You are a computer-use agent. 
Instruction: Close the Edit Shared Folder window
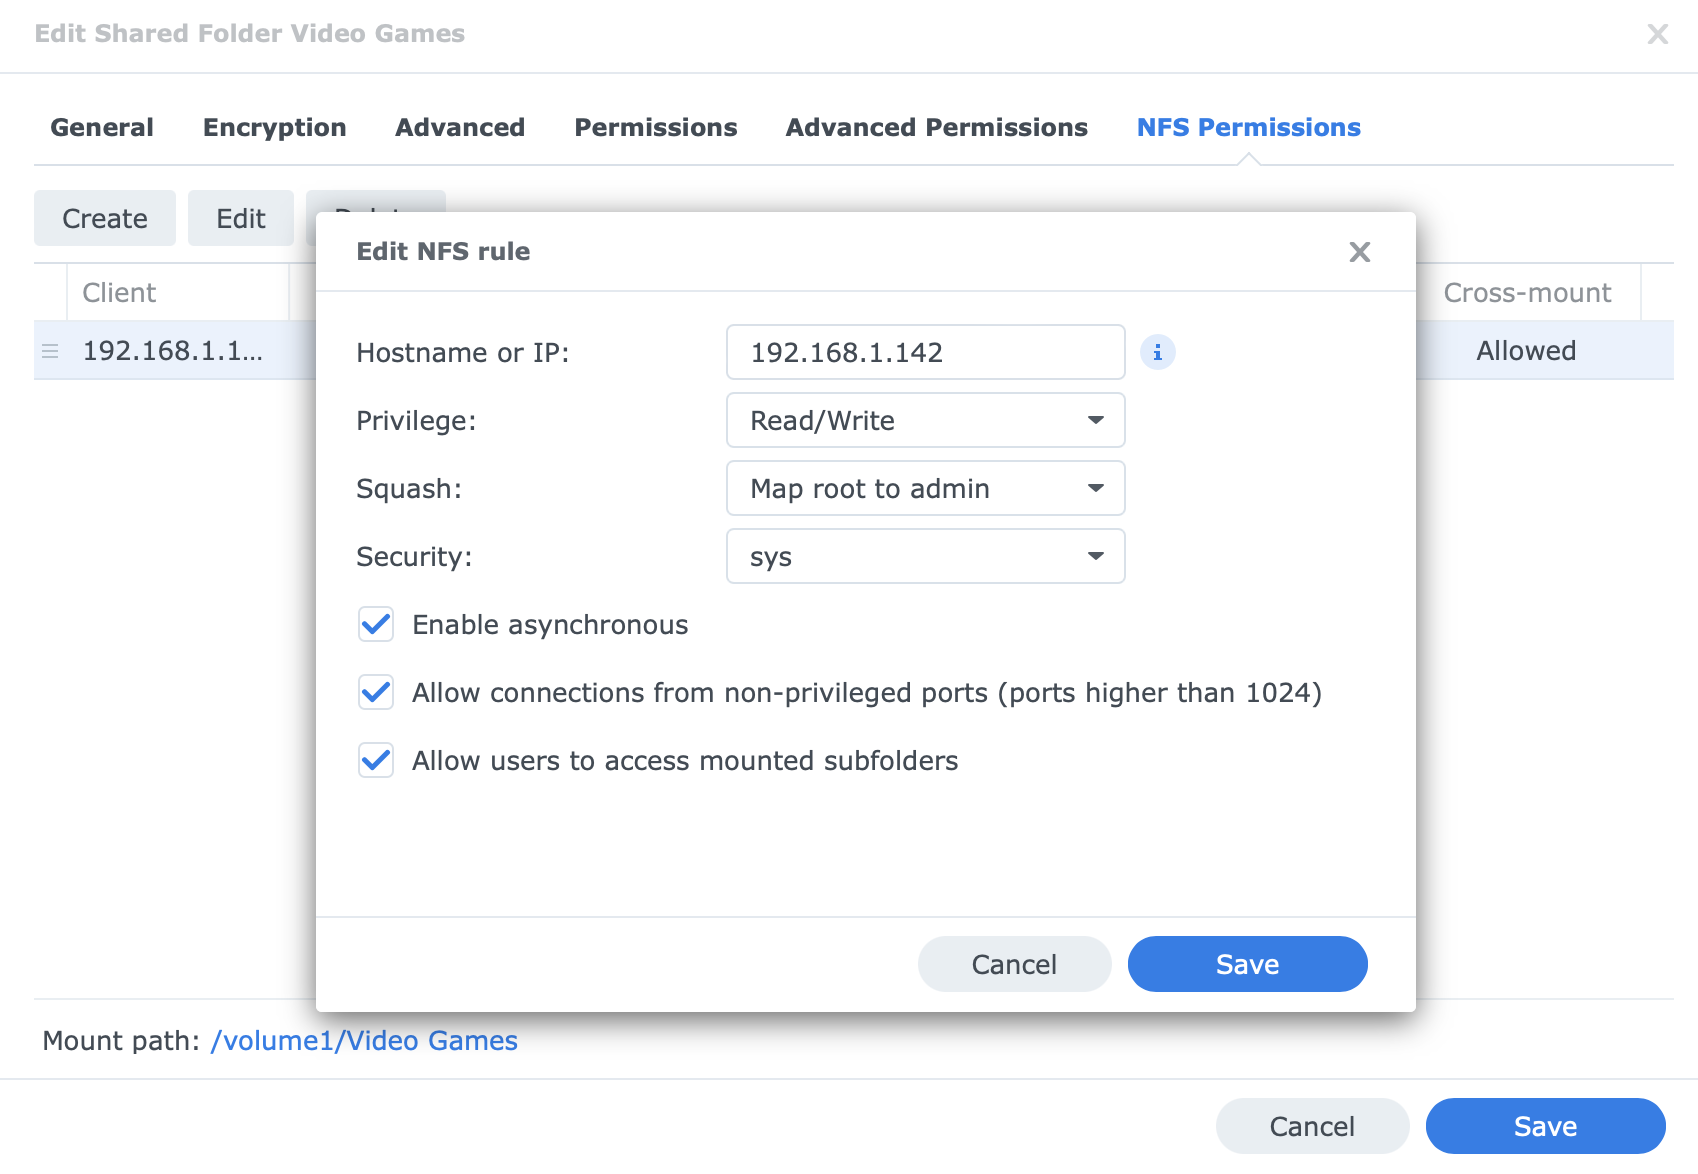tap(1657, 34)
